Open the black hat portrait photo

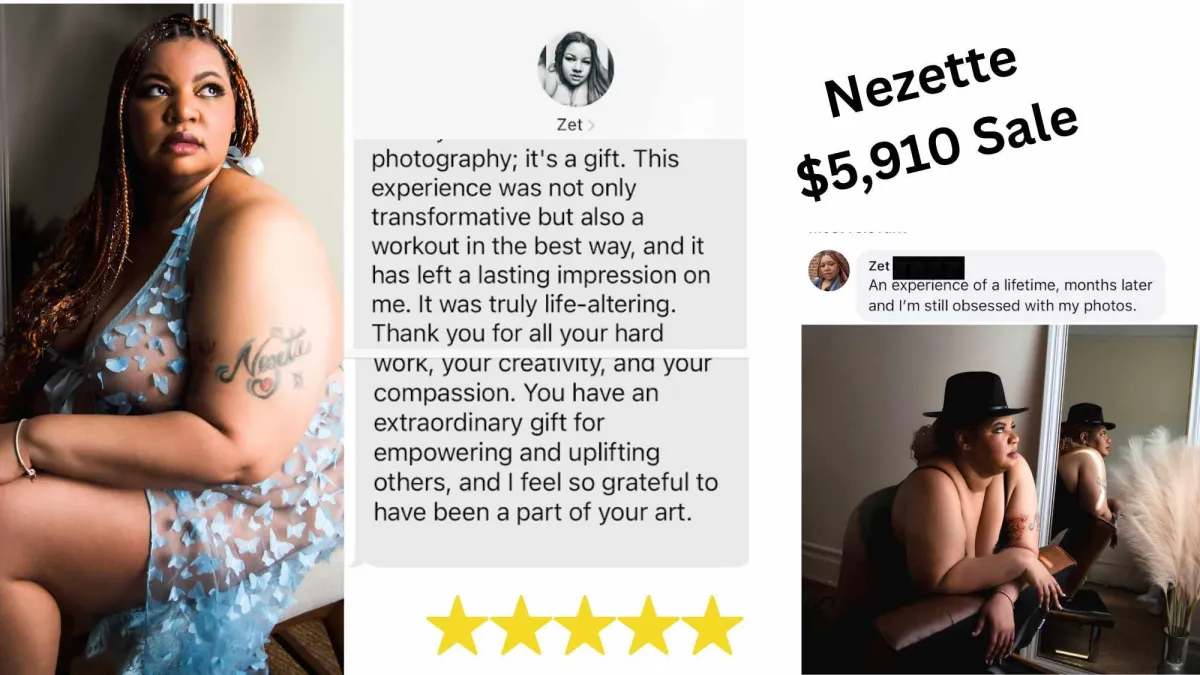[999, 499]
